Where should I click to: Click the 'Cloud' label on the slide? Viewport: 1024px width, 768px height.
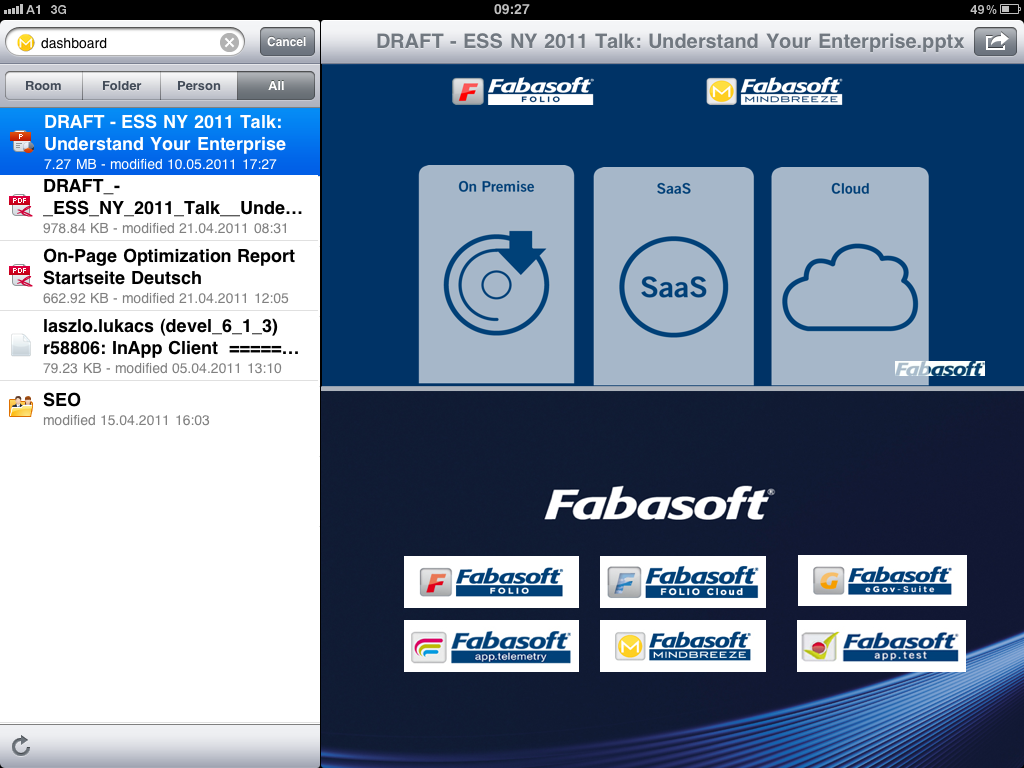pyautogui.click(x=850, y=189)
